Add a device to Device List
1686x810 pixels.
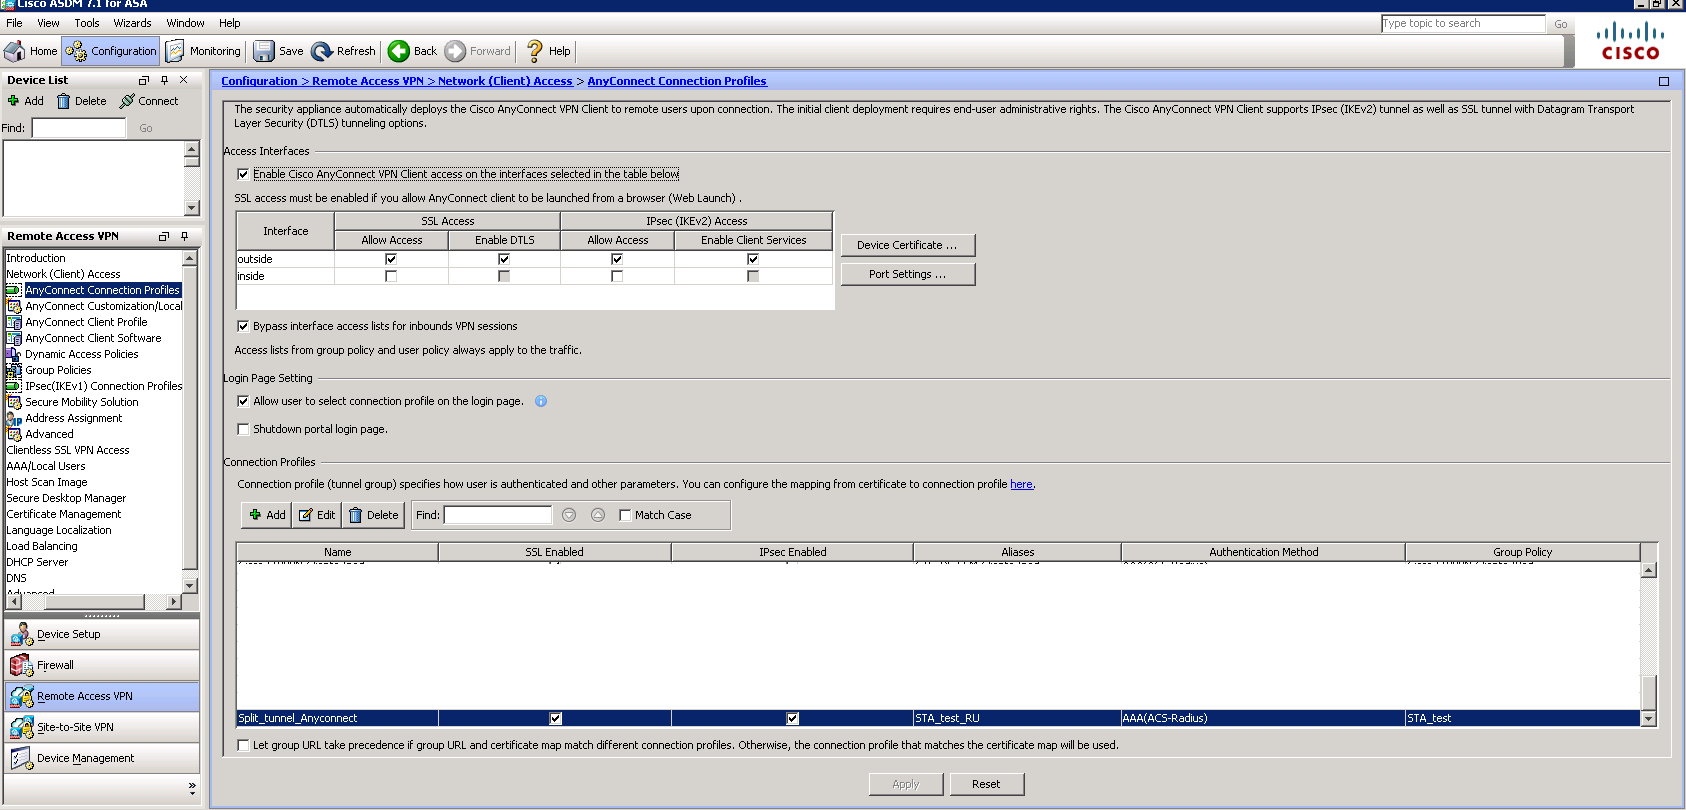[x=26, y=101]
